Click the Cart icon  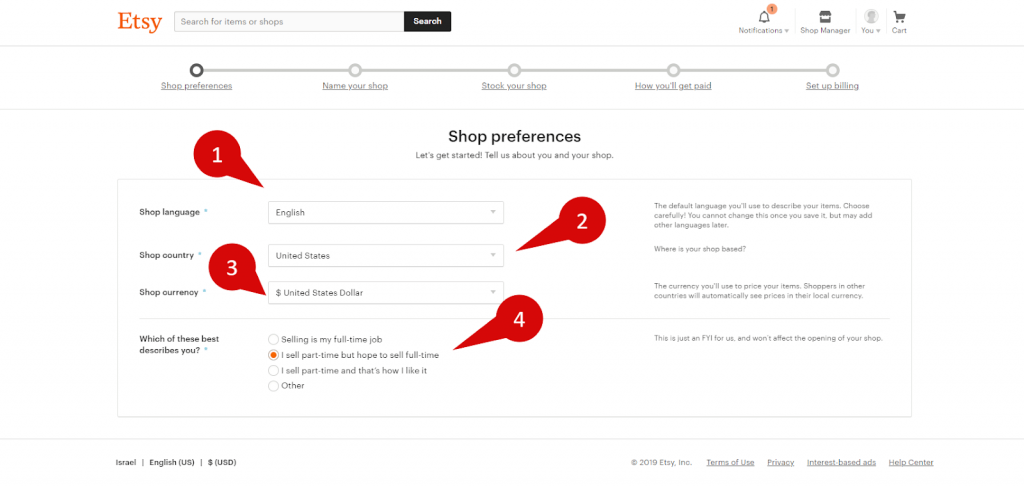pos(899,17)
